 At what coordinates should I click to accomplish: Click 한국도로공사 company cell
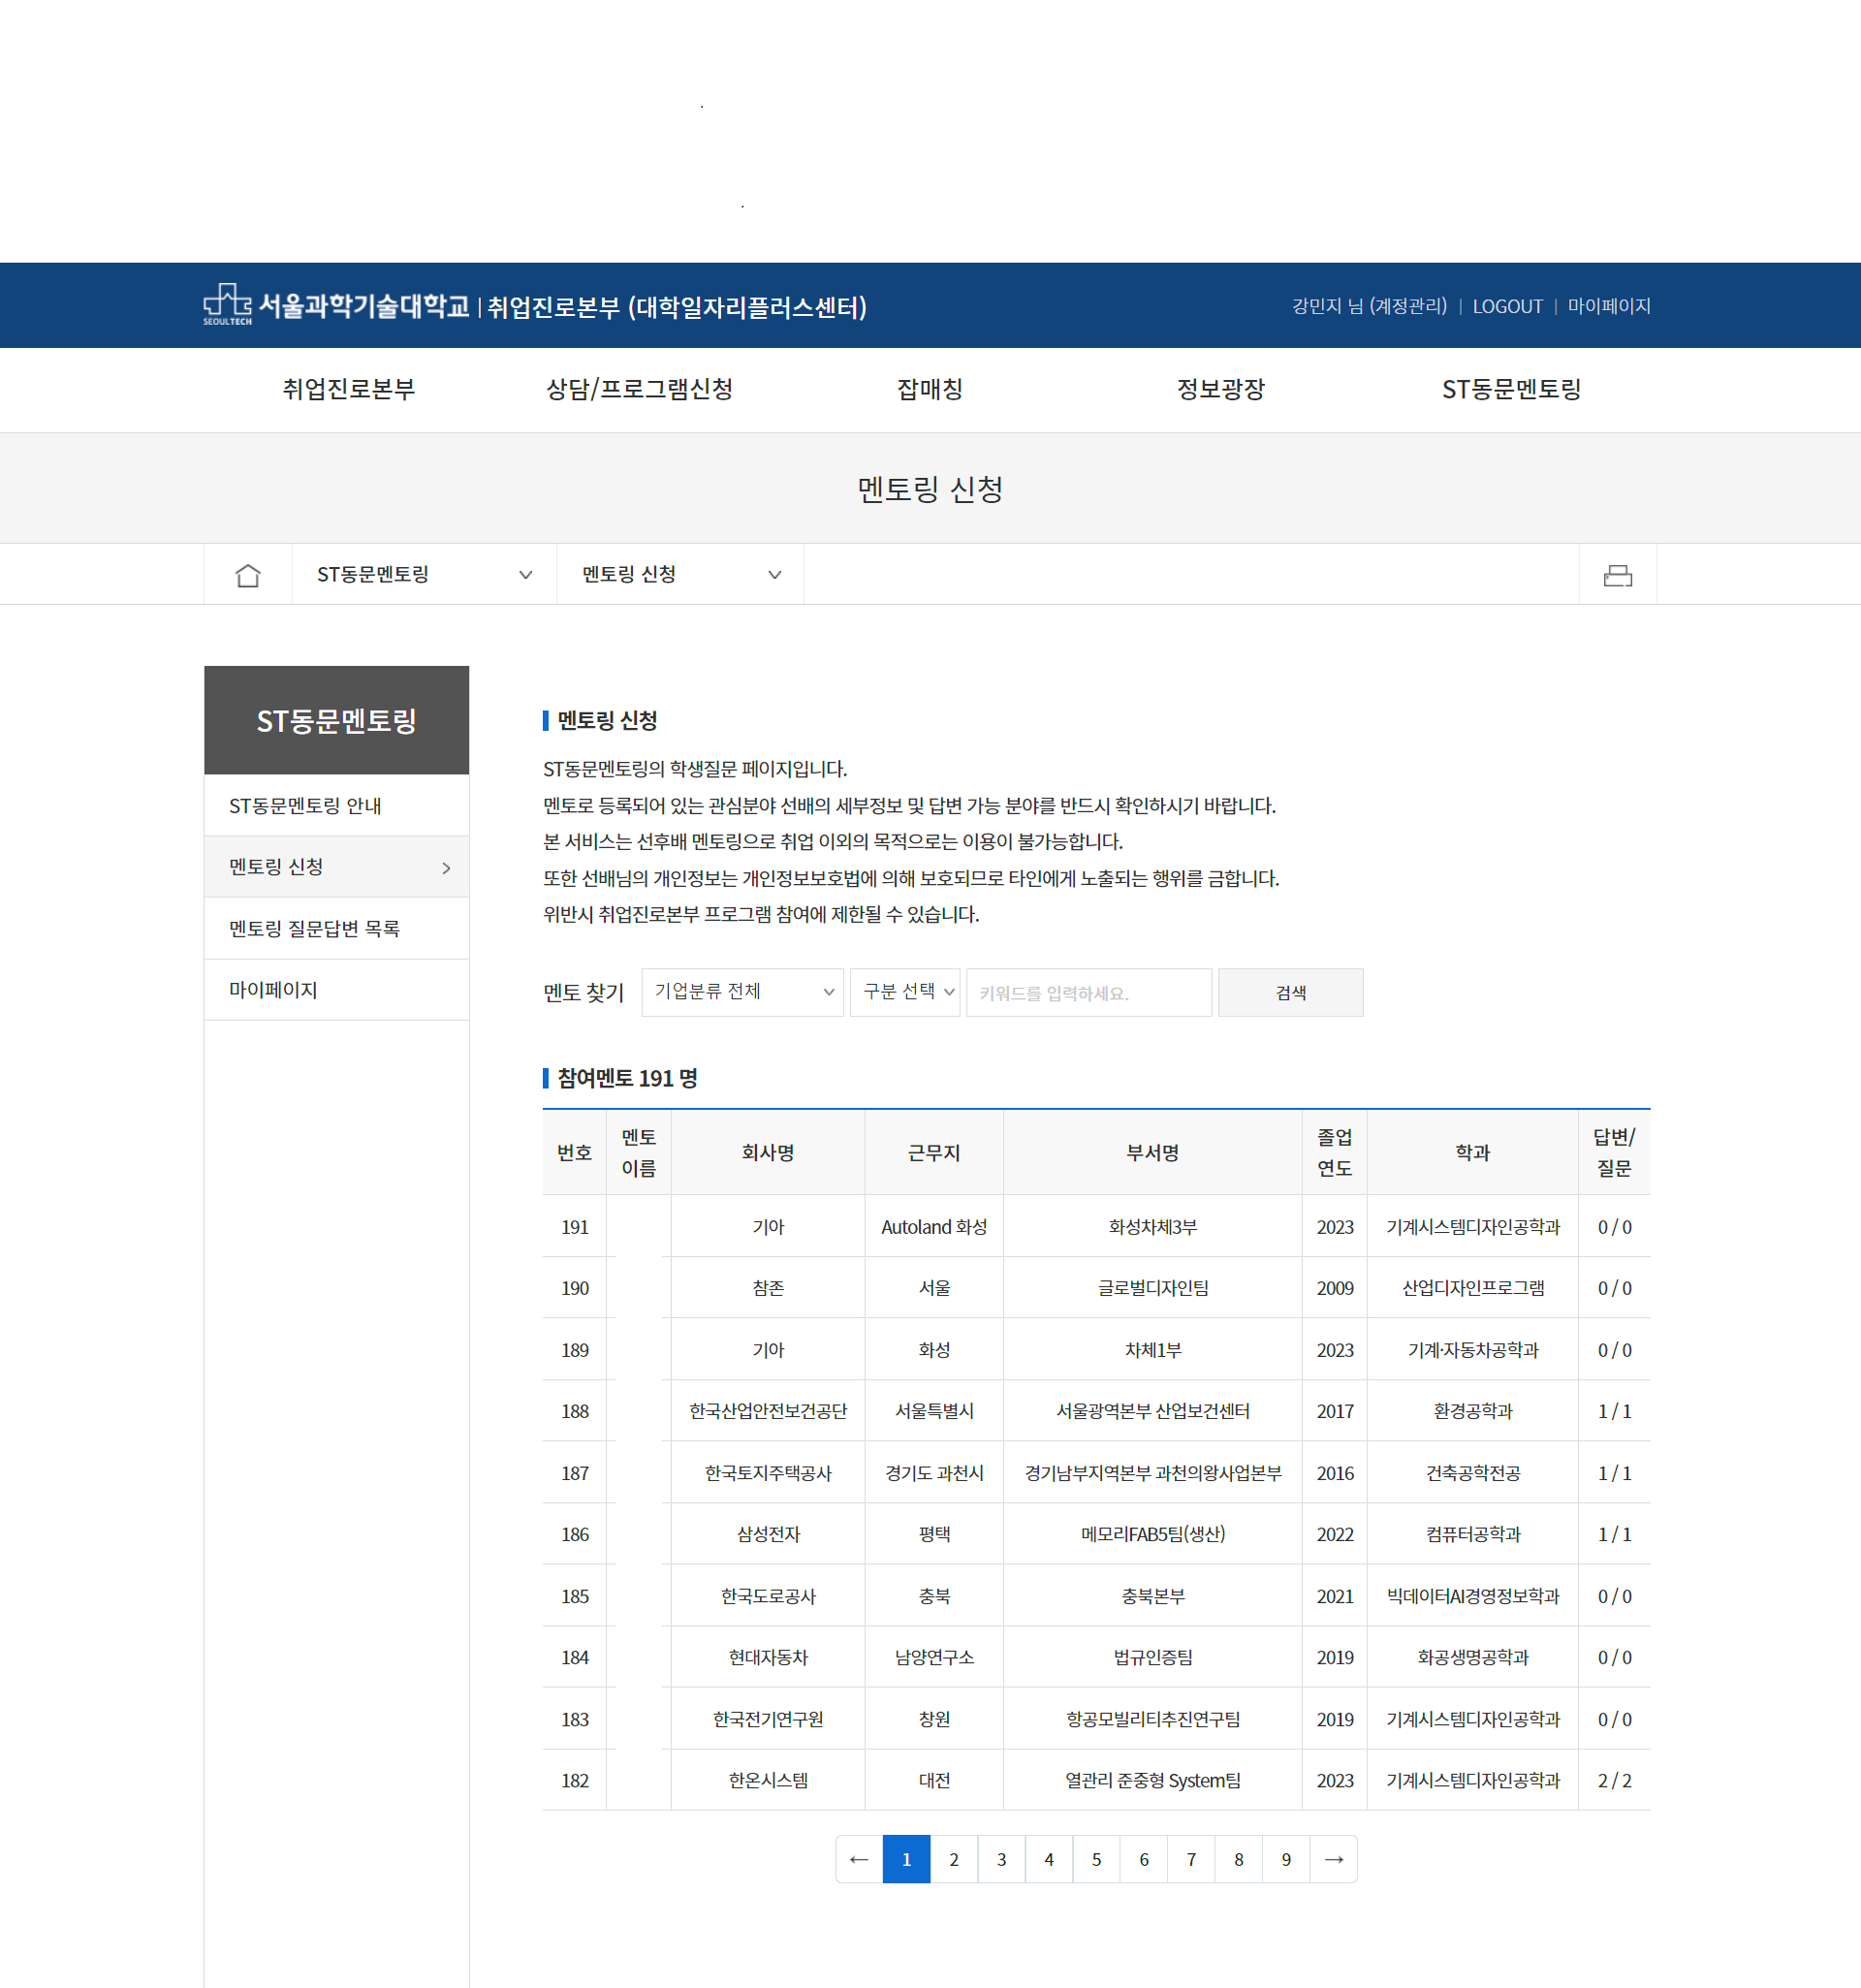(x=768, y=1596)
